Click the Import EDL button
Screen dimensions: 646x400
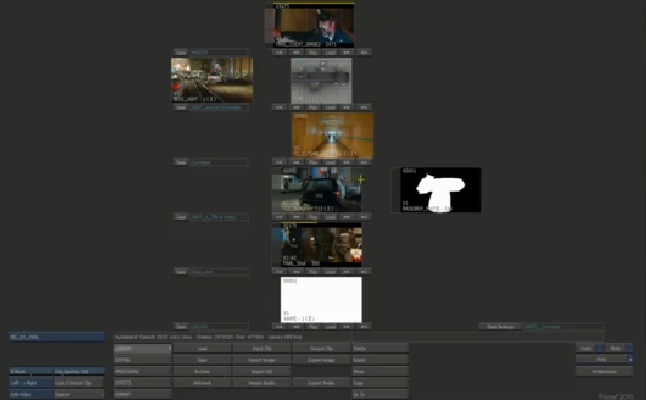[x=262, y=372]
